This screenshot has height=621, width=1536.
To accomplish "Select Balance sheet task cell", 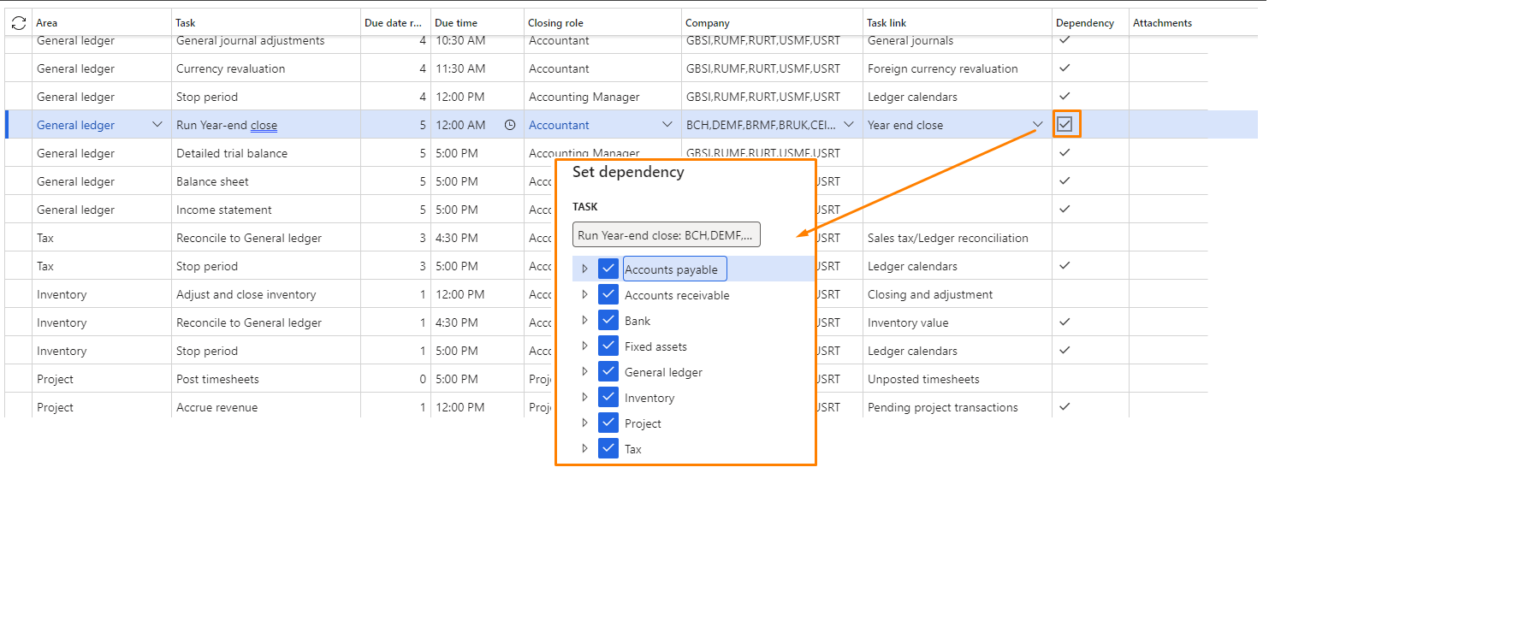I will [266, 181].
